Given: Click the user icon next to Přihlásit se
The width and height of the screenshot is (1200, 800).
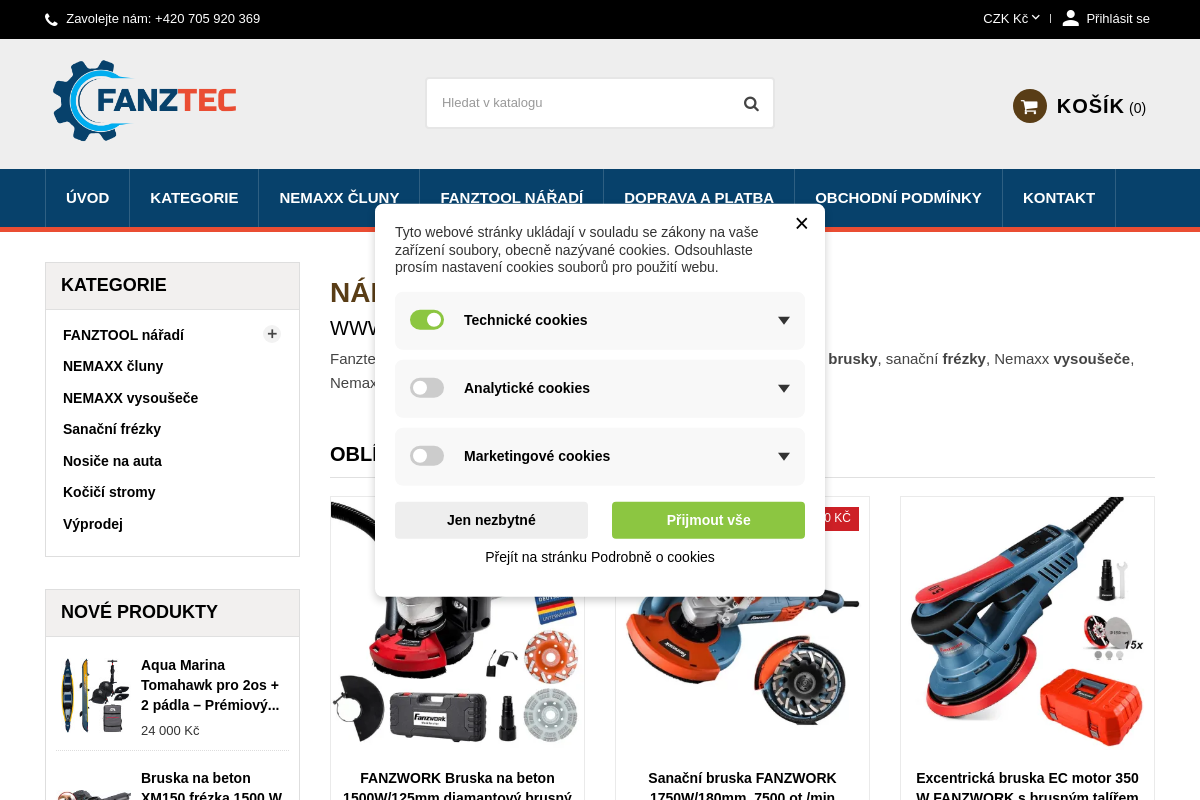Looking at the screenshot, I should click(1070, 18).
